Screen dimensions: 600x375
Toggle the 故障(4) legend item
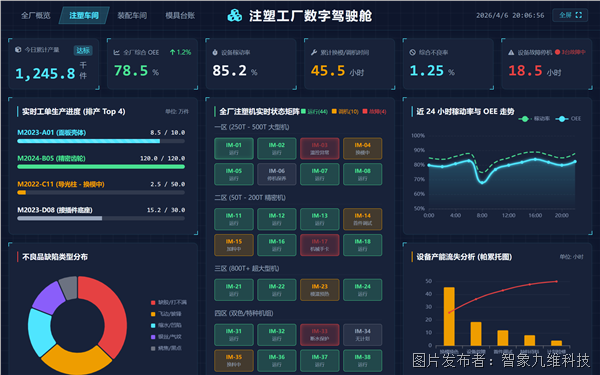pos(374,111)
